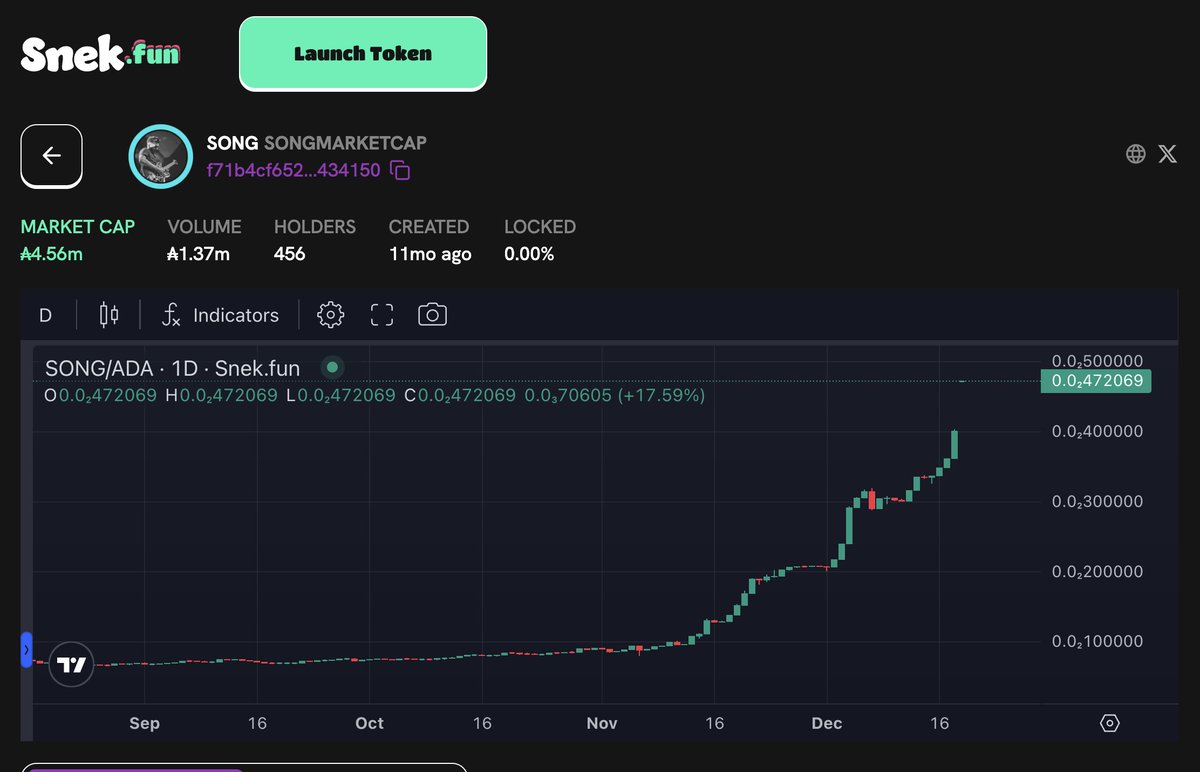Click the MARKET CAP value ₳4.56m
1200x772 pixels.
pyautogui.click(x=52, y=254)
